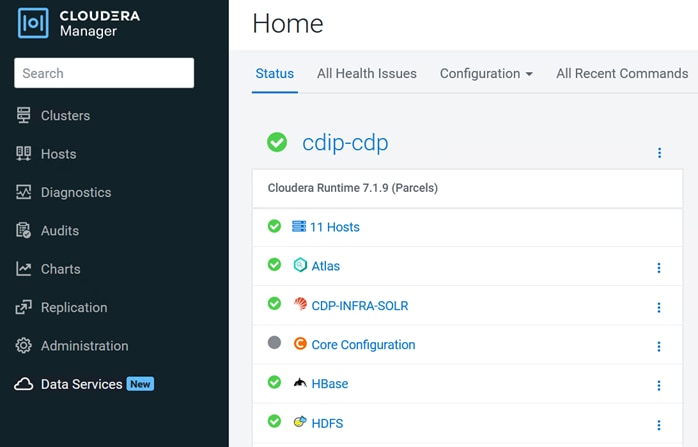Open Replication in the sidebar

(74, 307)
